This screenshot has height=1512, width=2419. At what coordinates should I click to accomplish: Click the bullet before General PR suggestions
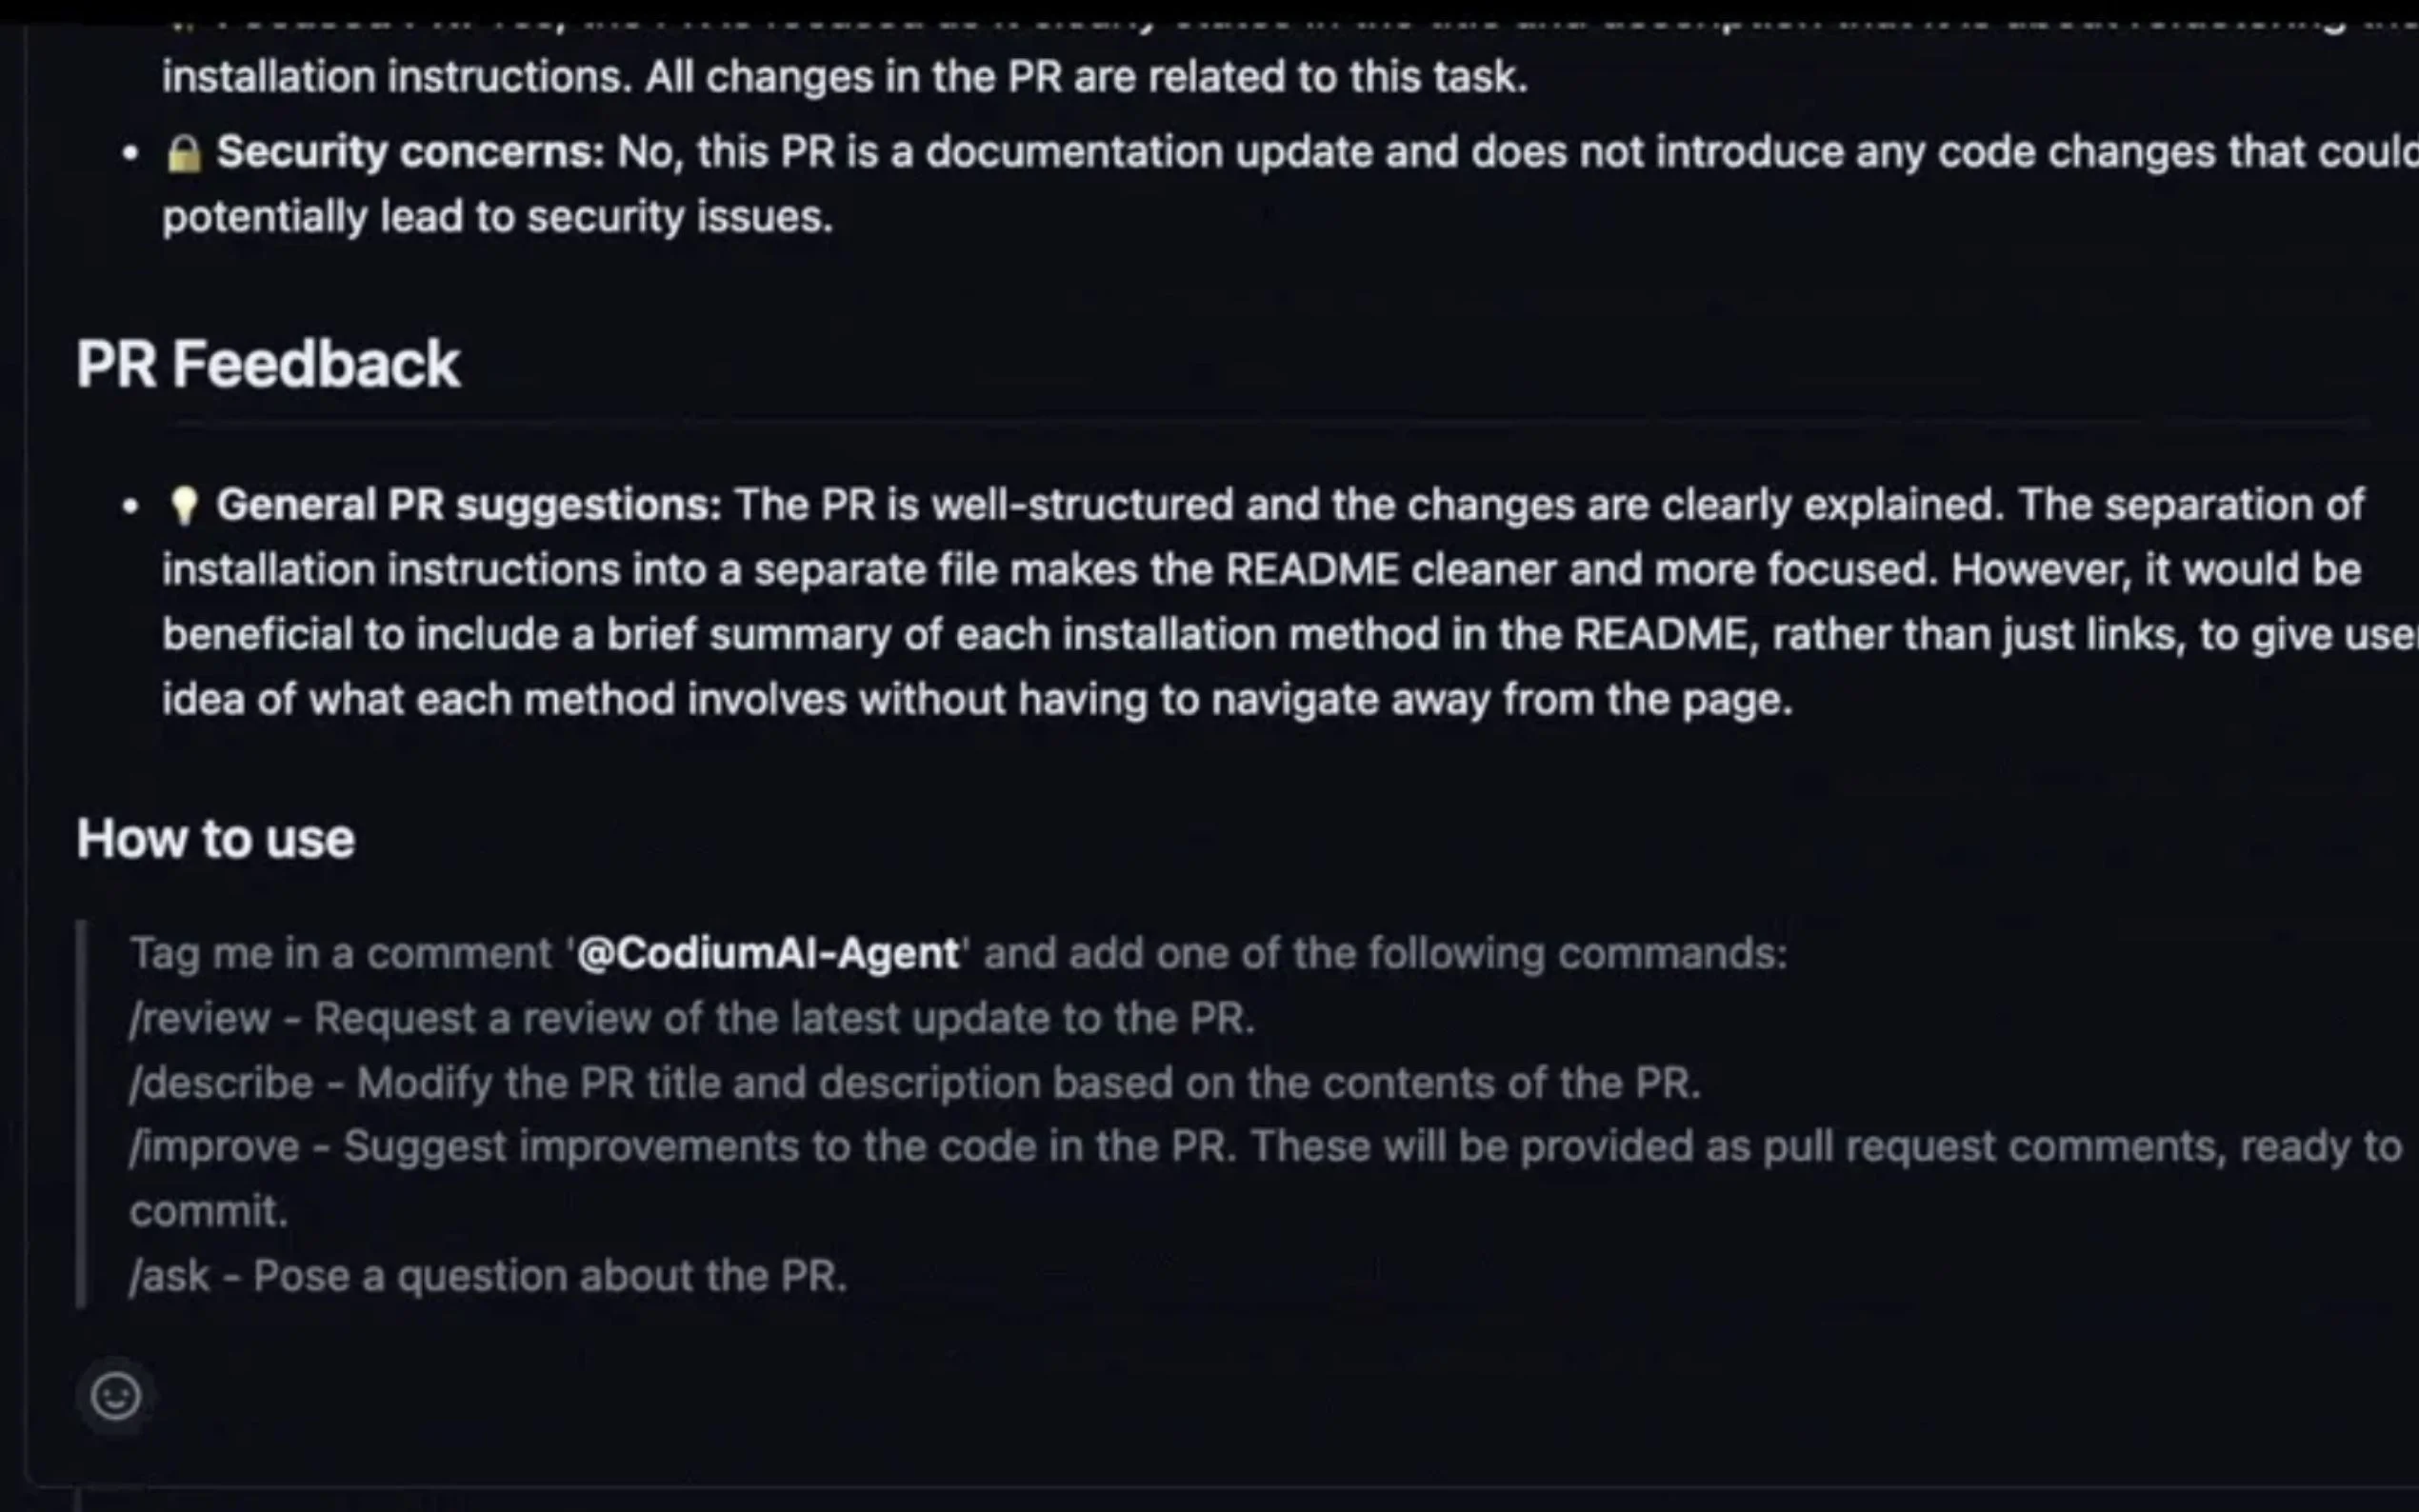[x=130, y=506]
